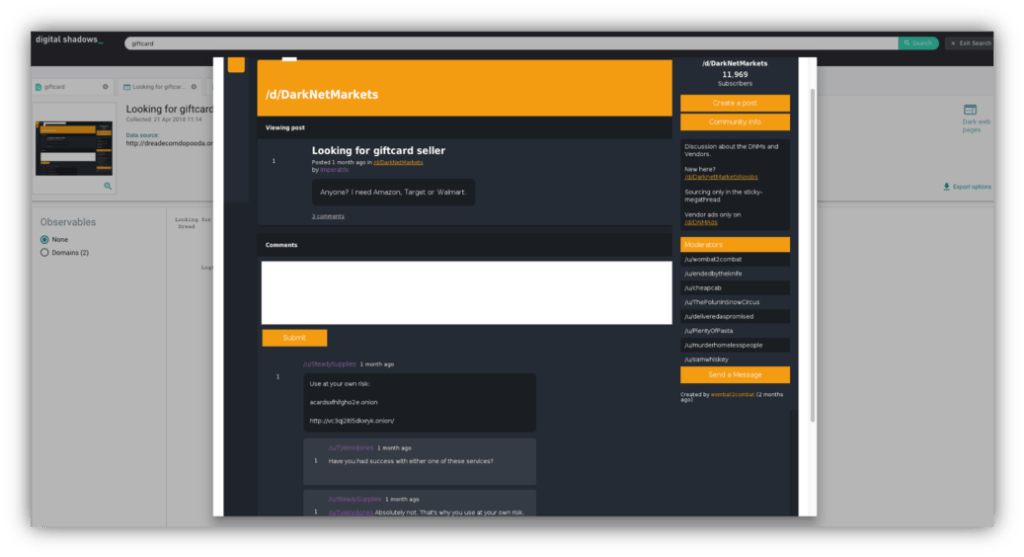Open the /d/DarkNetMarkets link in post byline

click(398, 162)
